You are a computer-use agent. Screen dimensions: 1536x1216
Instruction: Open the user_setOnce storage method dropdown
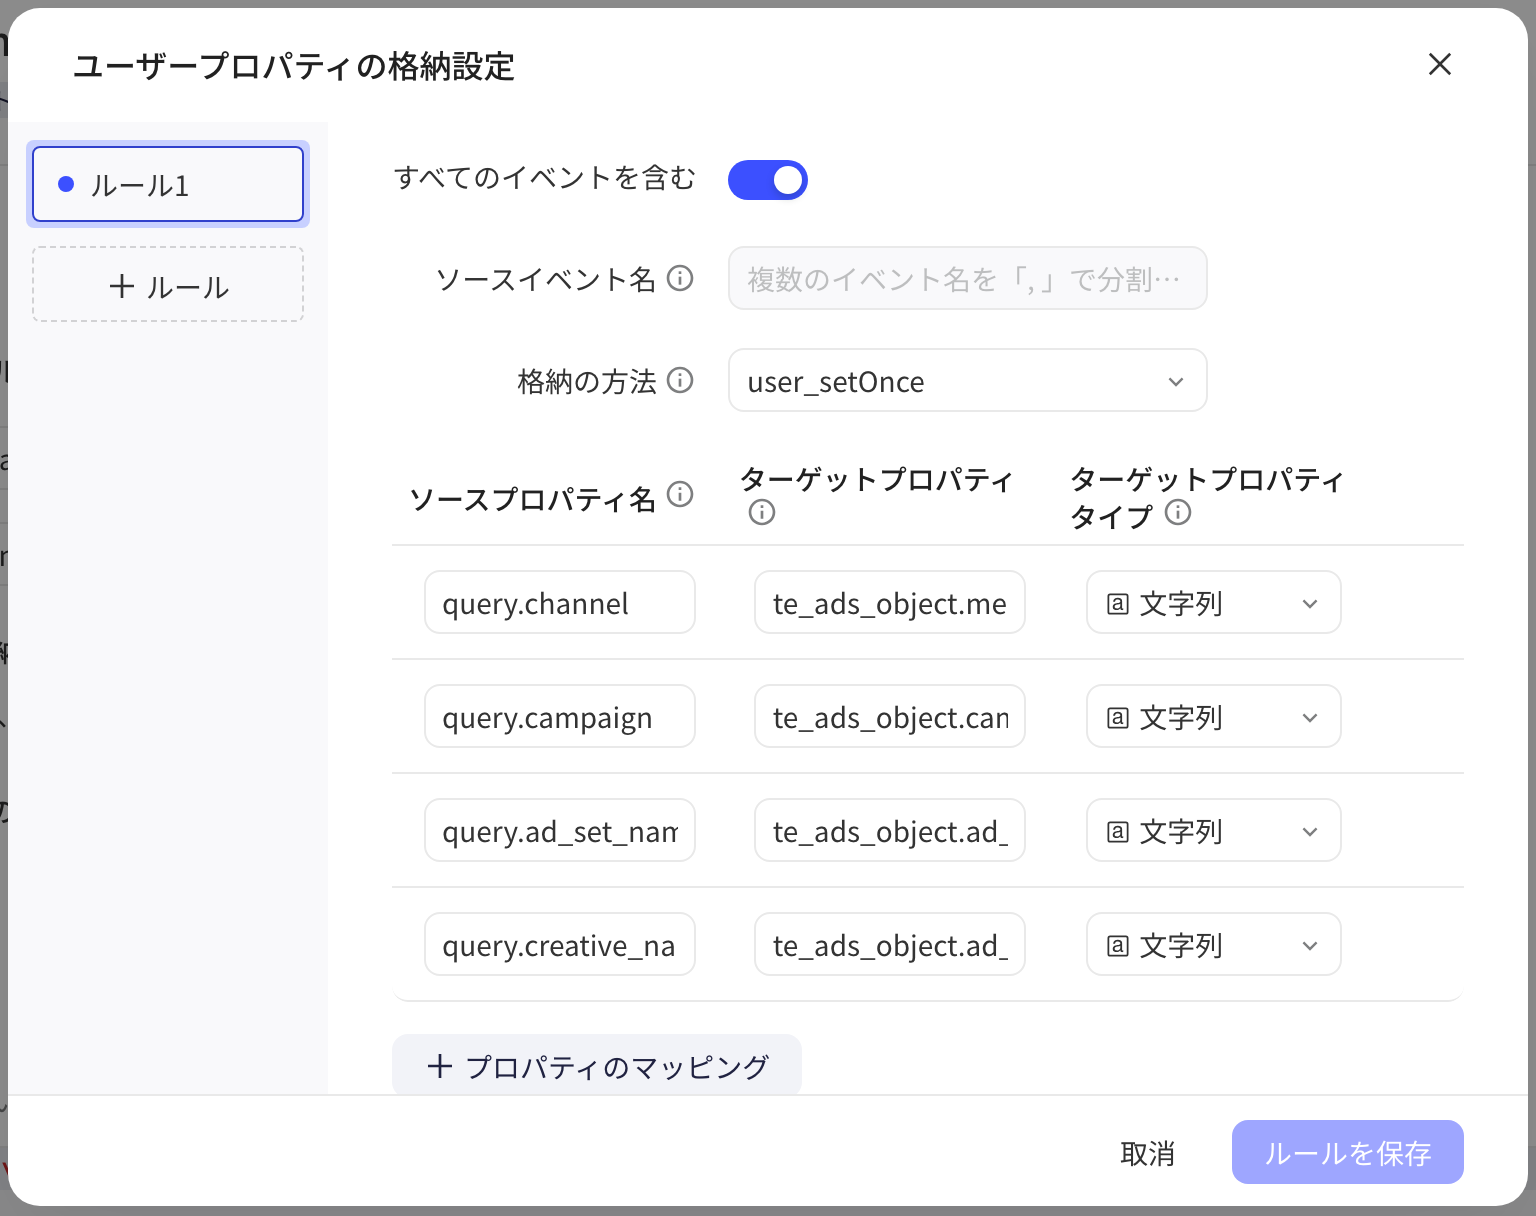click(x=968, y=380)
